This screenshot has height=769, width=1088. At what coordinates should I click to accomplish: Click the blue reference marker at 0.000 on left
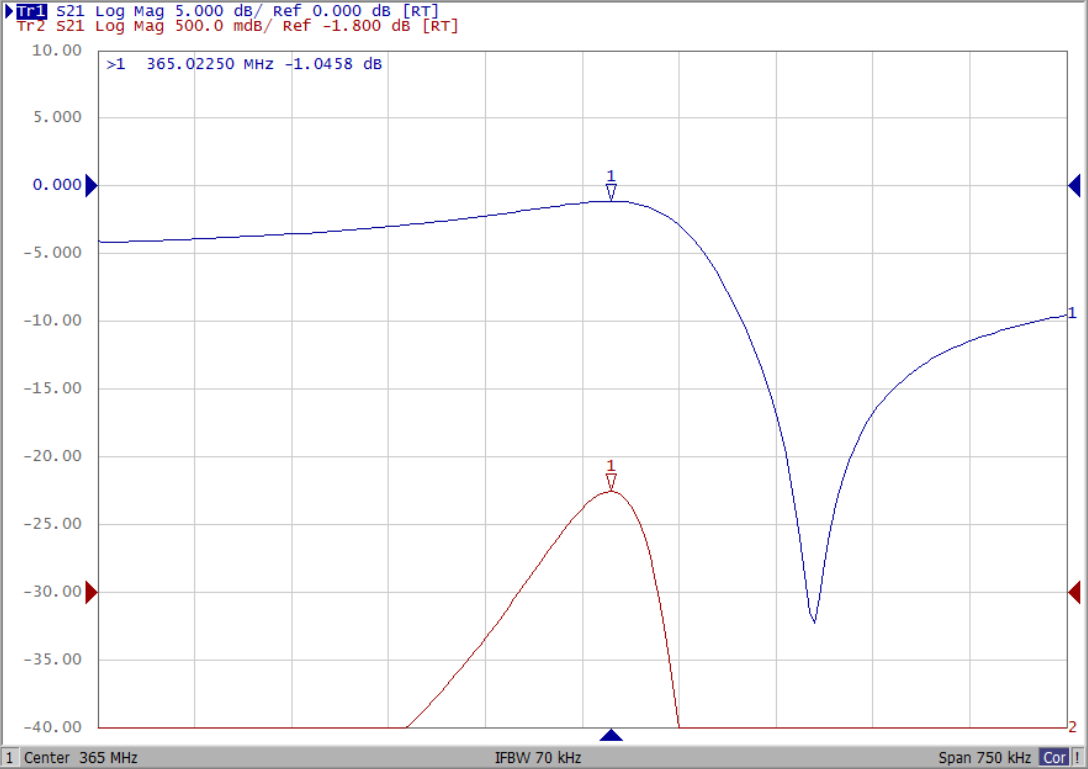point(91,185)
